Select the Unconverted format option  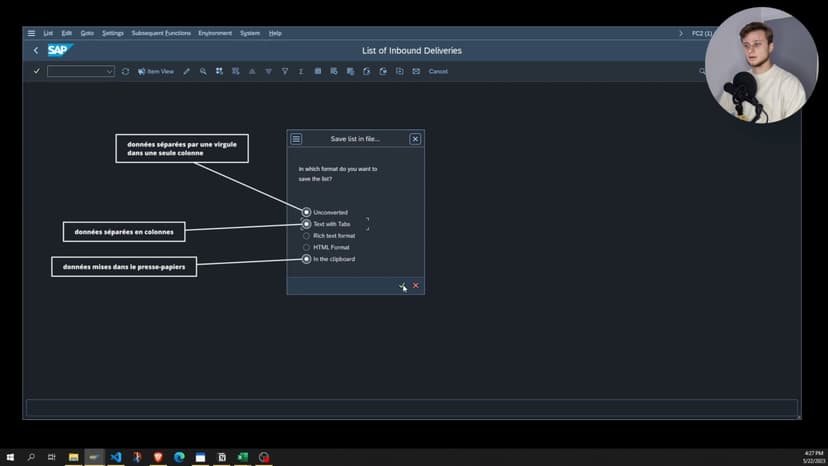point(306,212)
